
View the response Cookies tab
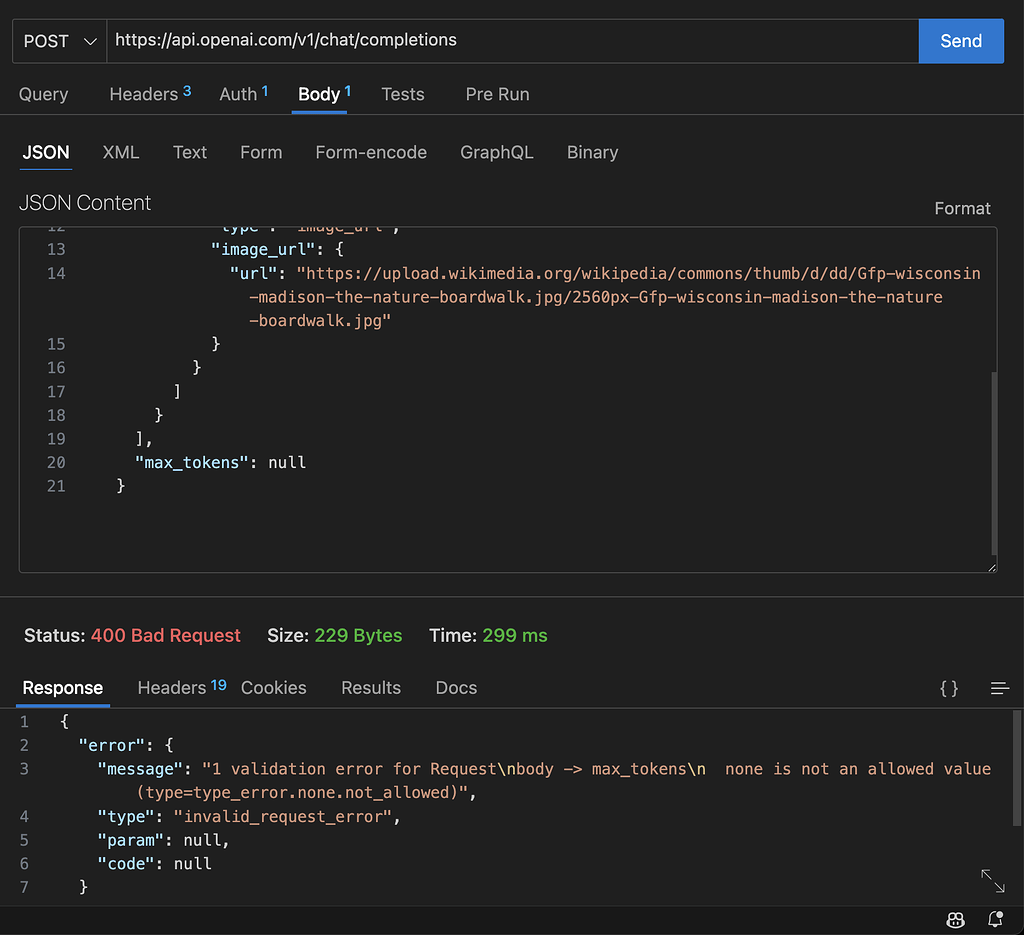coord(273,688)
